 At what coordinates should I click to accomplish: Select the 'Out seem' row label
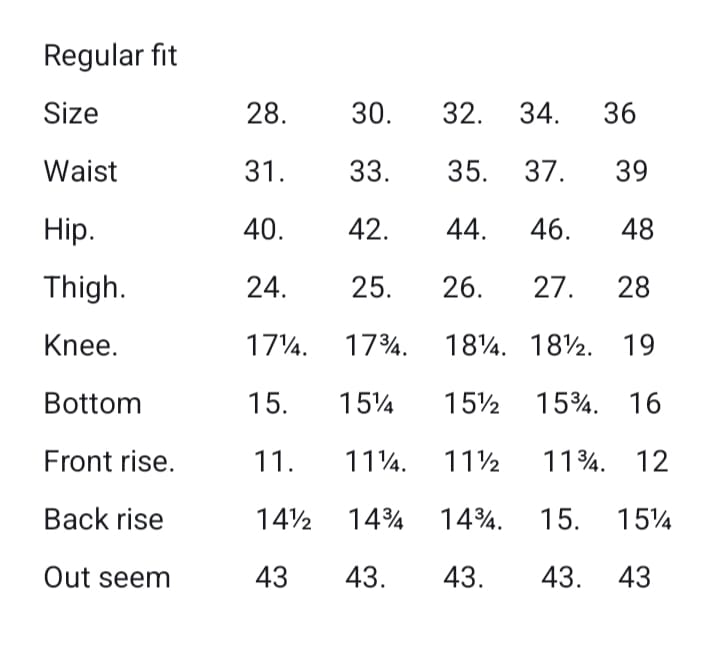107,578
